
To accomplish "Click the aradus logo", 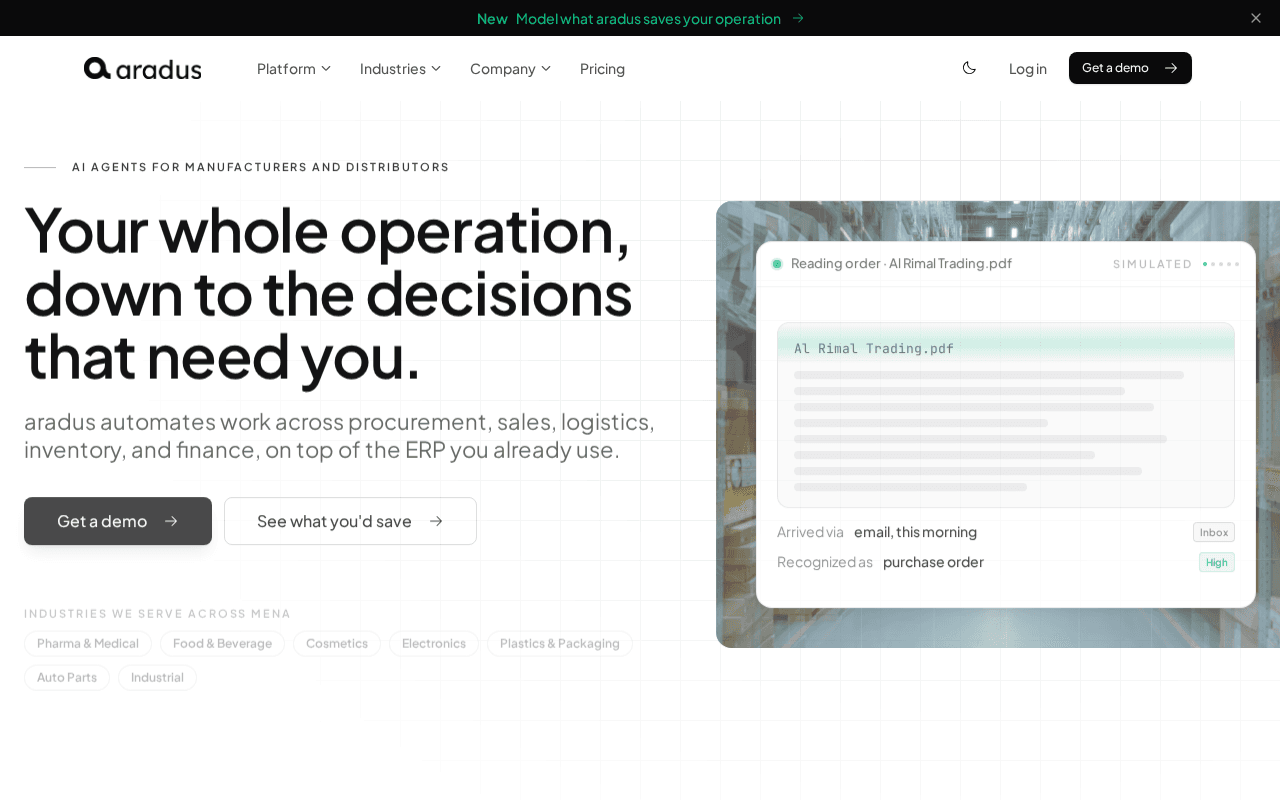I will tap(143, 68).
